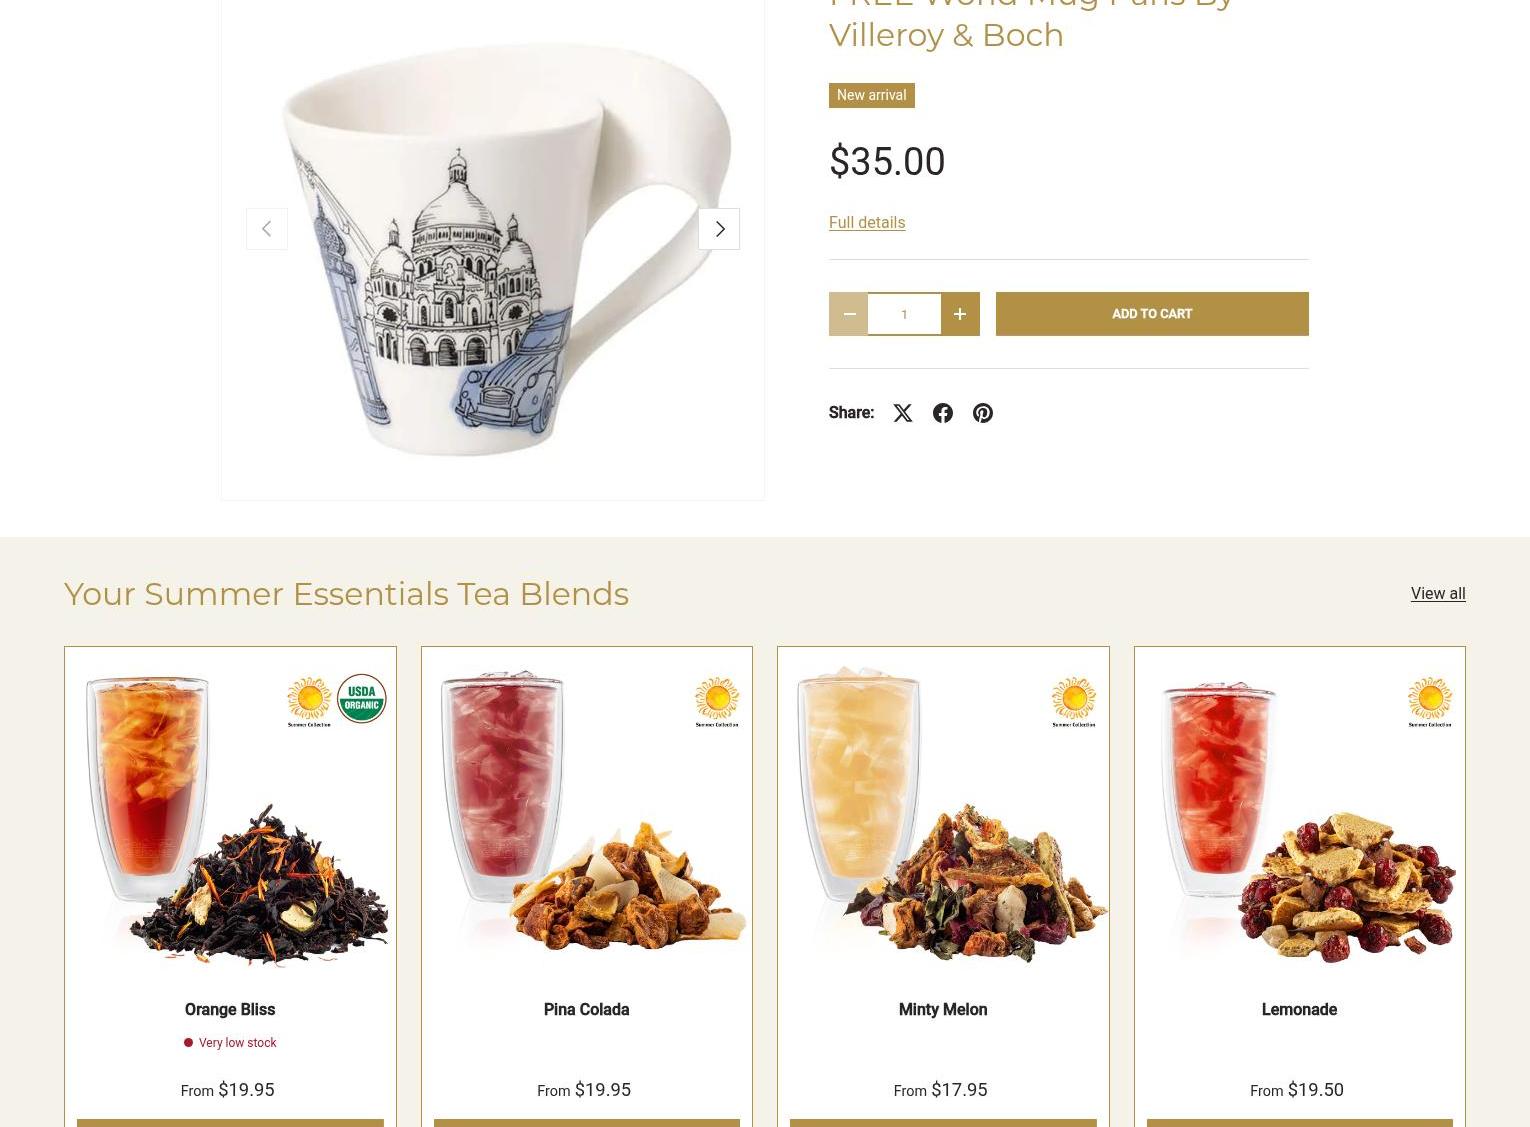Click Summer Collection badge on Pina Colada
The height and width of the screenshot is (1127, 1530).
tap(717, 702)
